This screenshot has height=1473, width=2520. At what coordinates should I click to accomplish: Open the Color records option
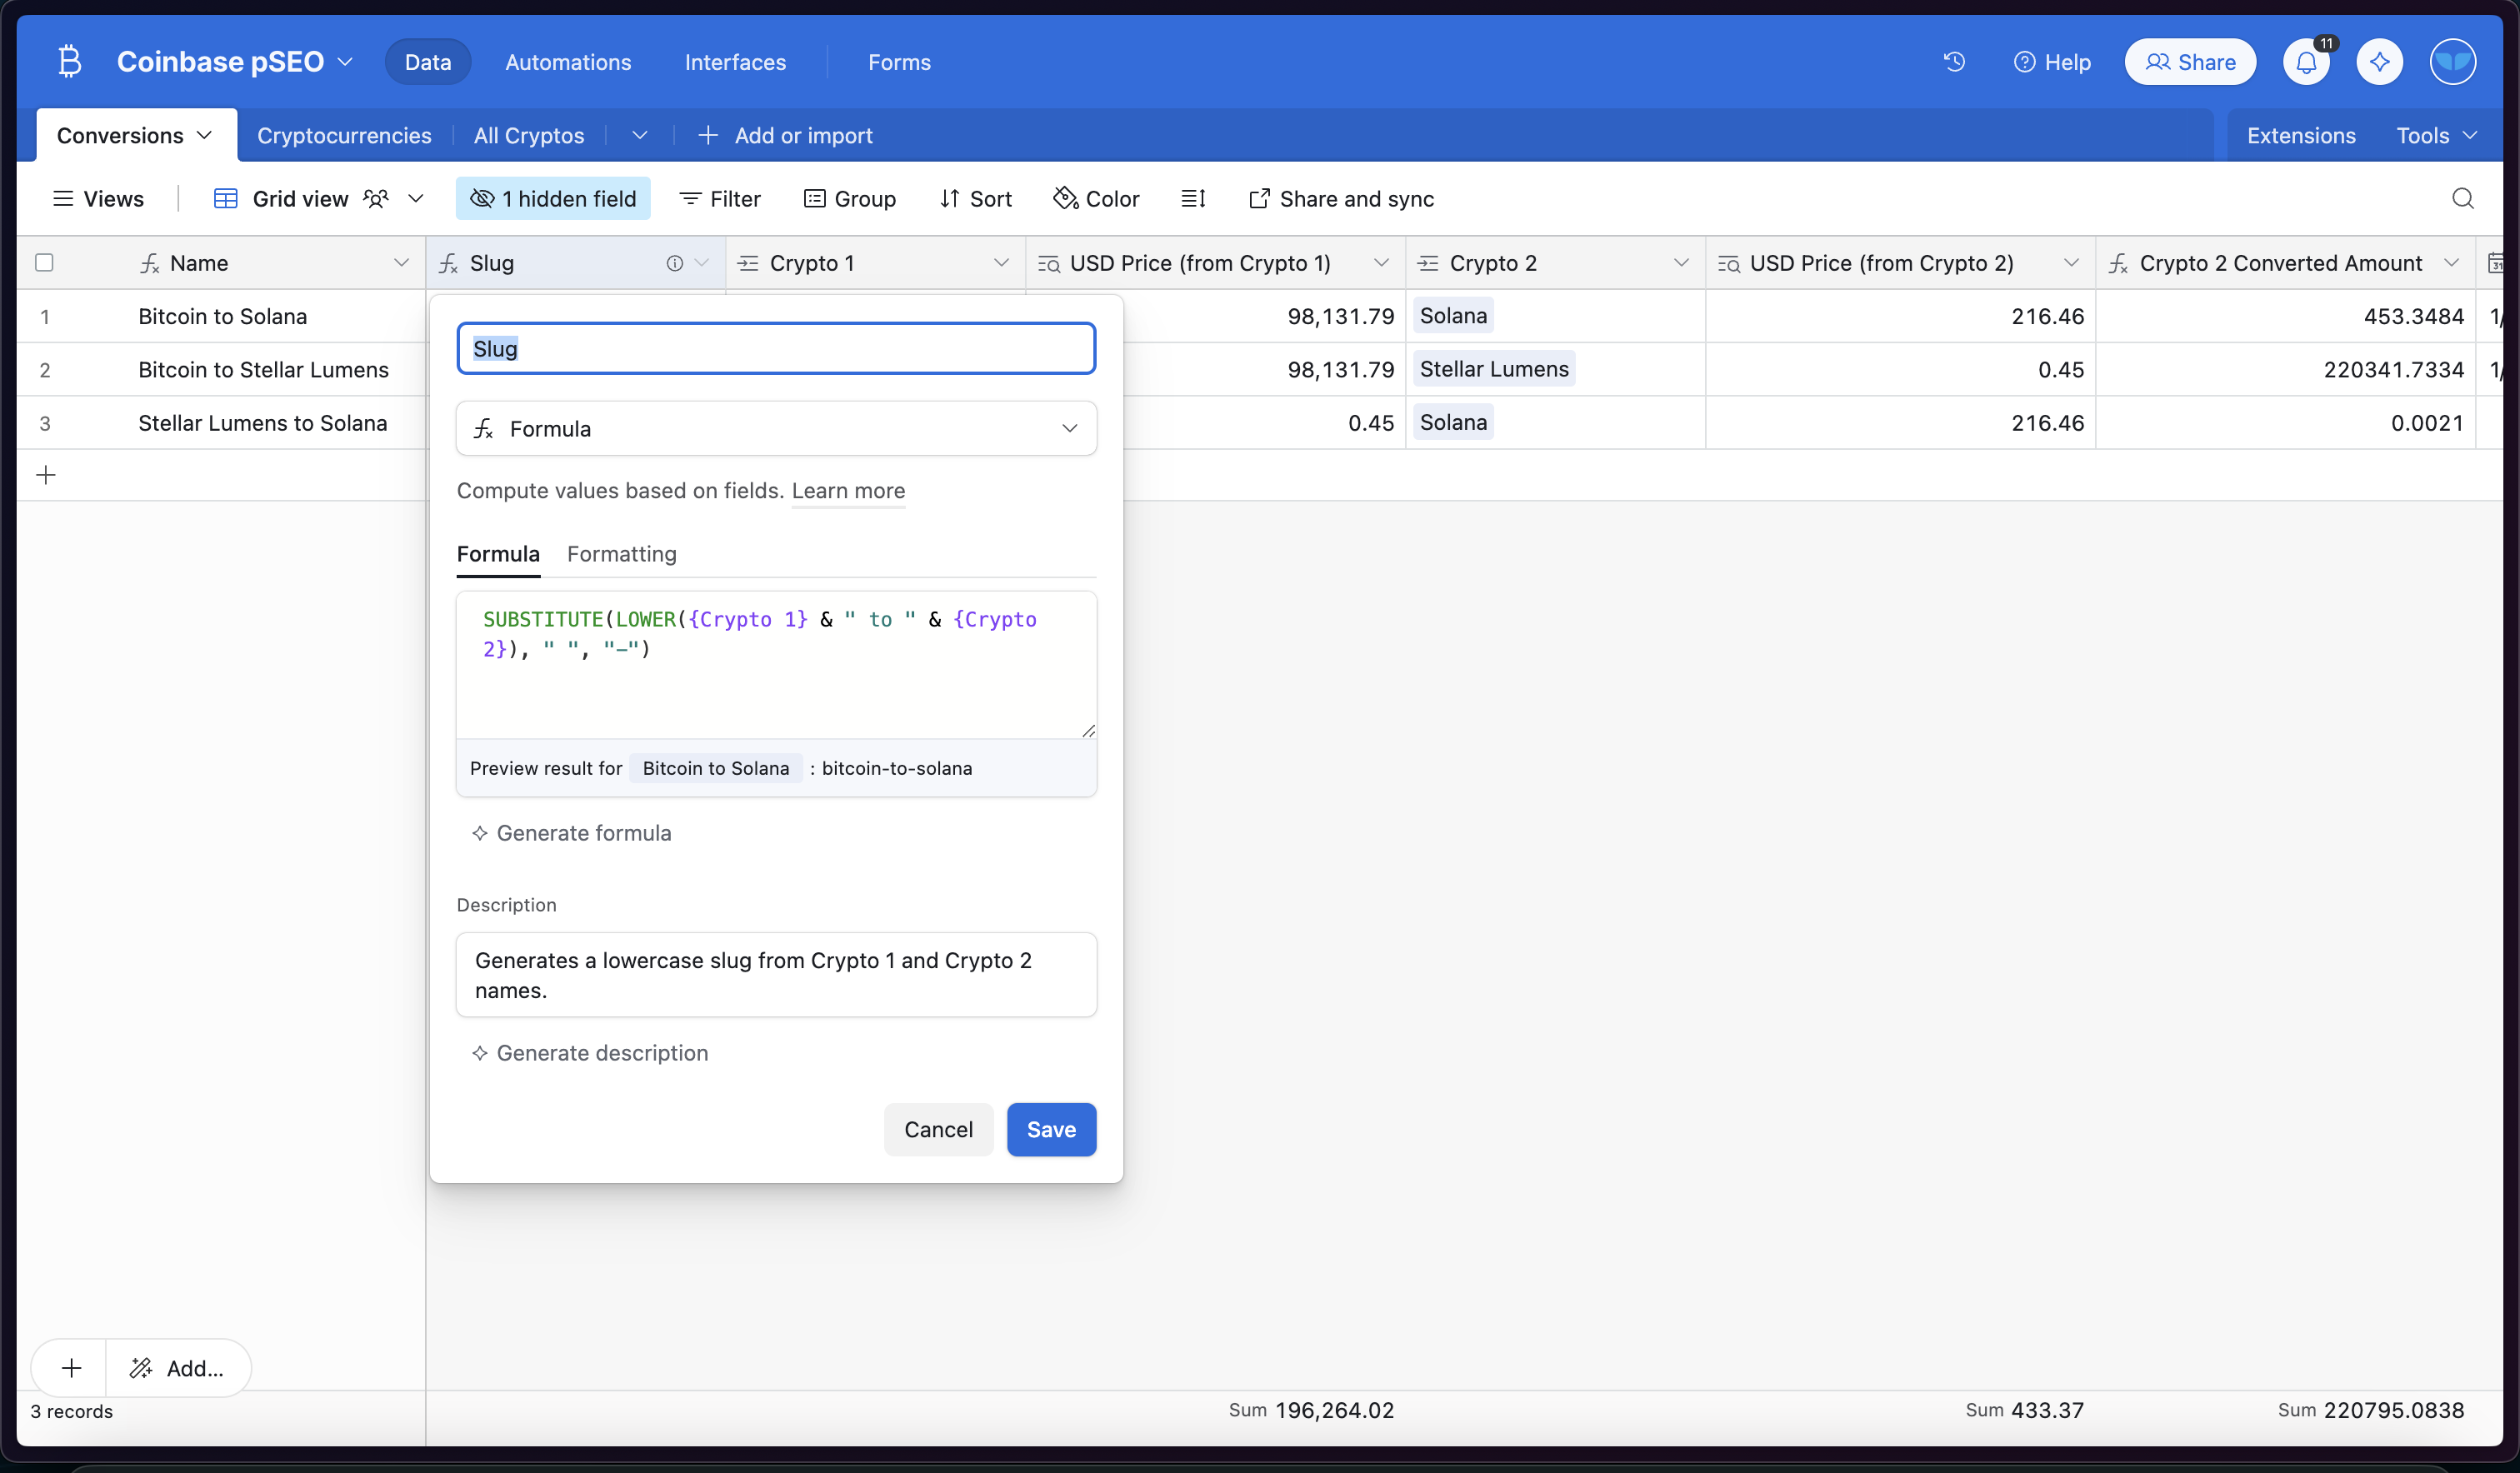coord(1096,199)
